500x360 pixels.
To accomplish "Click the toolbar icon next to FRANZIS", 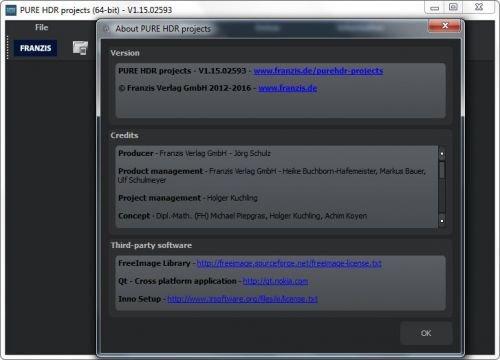I will 80,48.
